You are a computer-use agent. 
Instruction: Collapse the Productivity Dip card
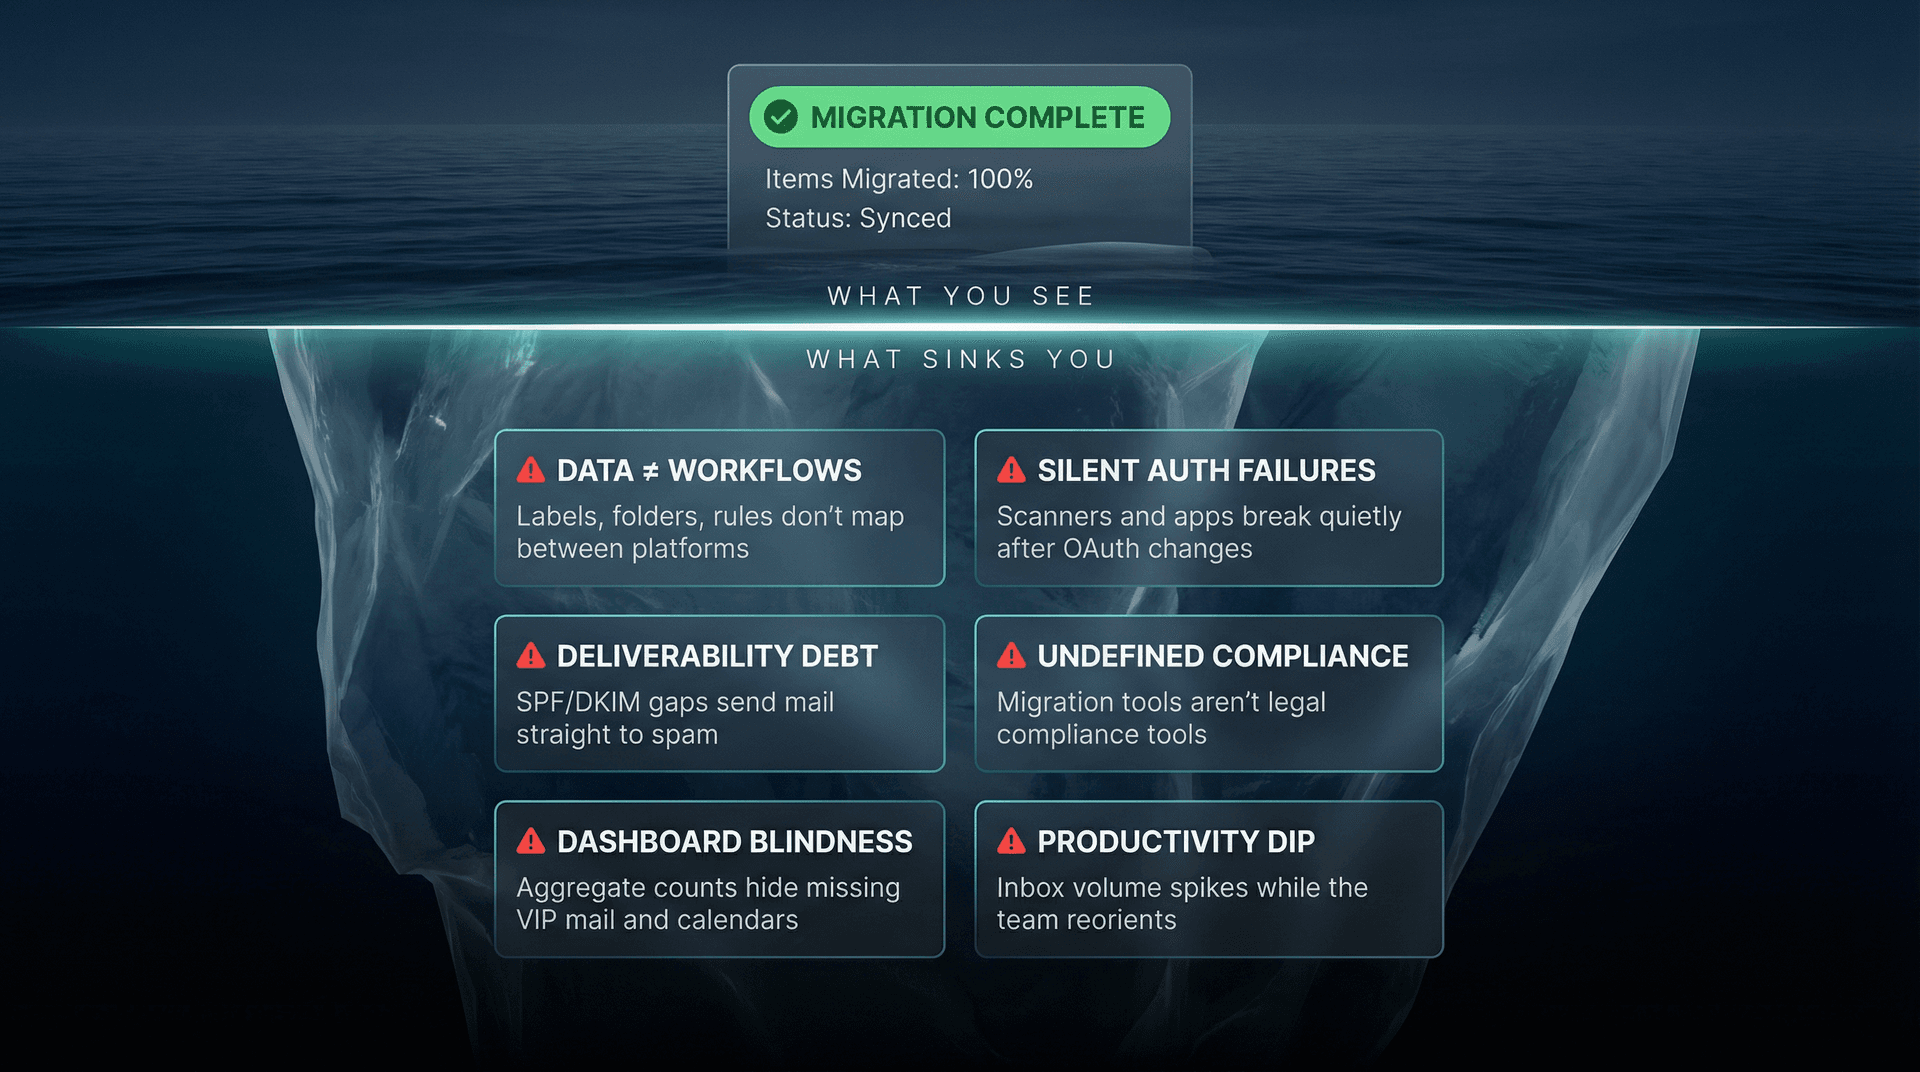(1208, 879)
